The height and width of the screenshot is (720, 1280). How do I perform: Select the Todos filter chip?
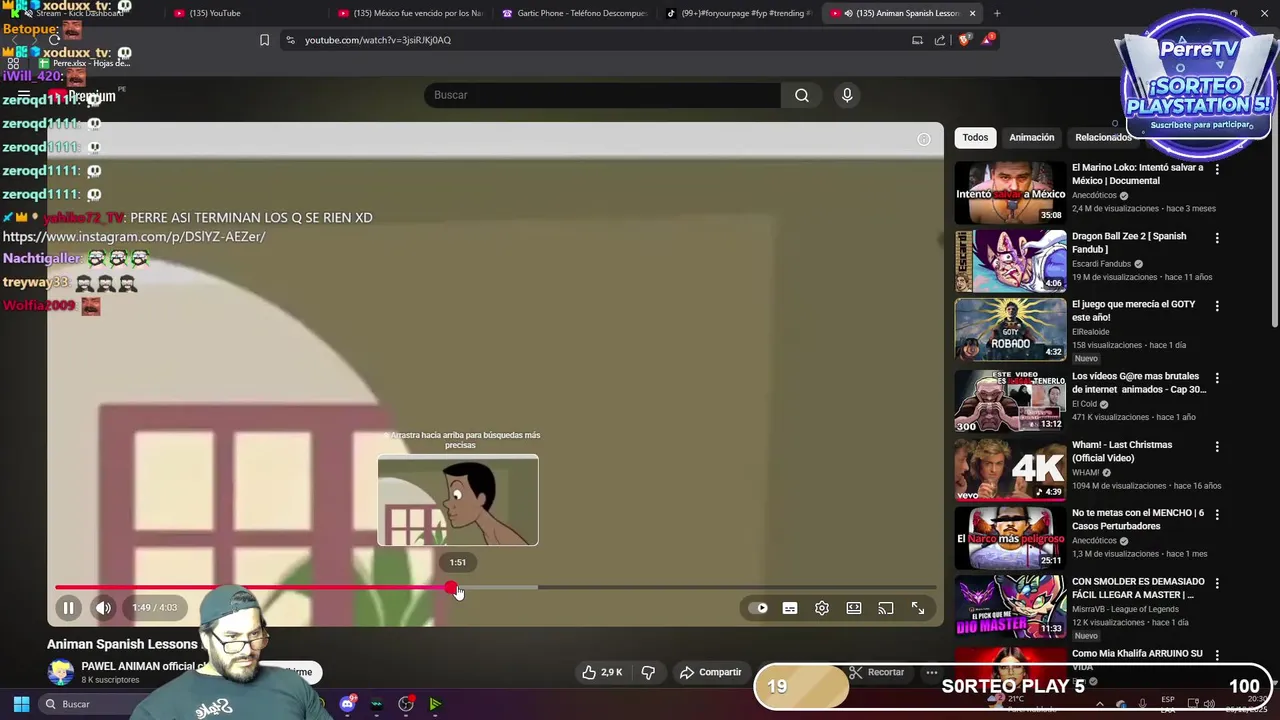tap(975, 138)
